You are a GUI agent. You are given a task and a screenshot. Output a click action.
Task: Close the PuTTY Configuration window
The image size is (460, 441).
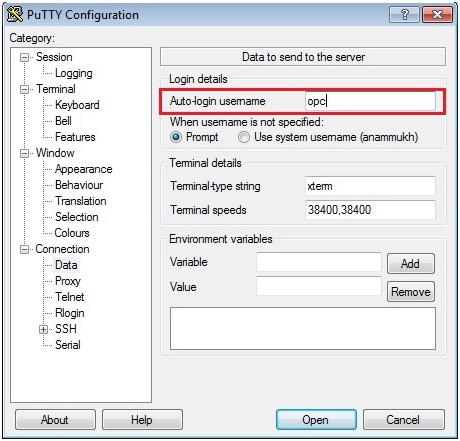[x=437, y=14]
